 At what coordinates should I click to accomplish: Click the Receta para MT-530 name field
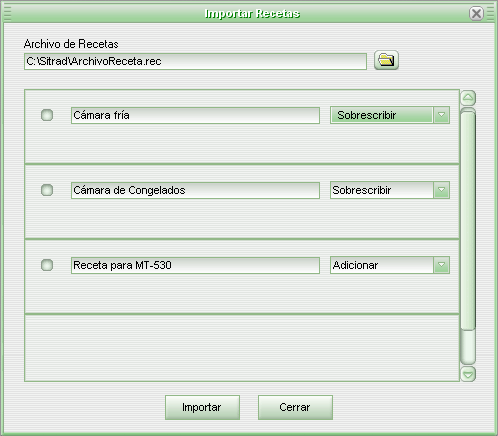tap(195, 265)
